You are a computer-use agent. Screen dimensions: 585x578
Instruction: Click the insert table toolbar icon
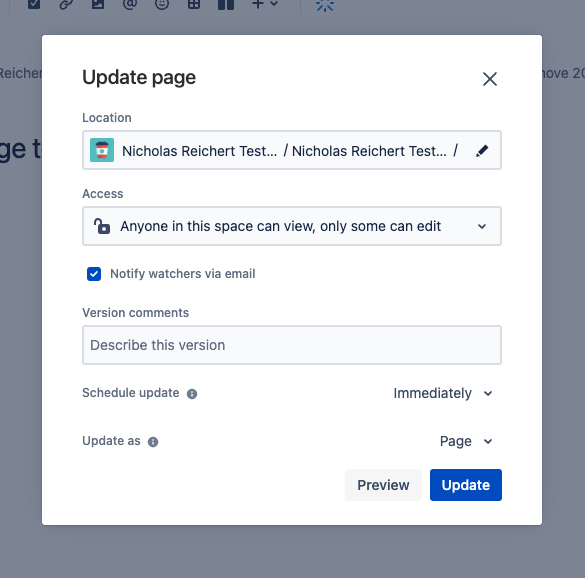(194, 4)
